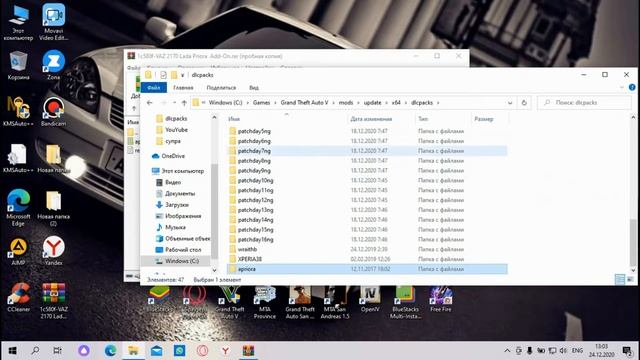Expand quick access toolbar customize arrow
640x360 pixels.
[x=182, y=75]
